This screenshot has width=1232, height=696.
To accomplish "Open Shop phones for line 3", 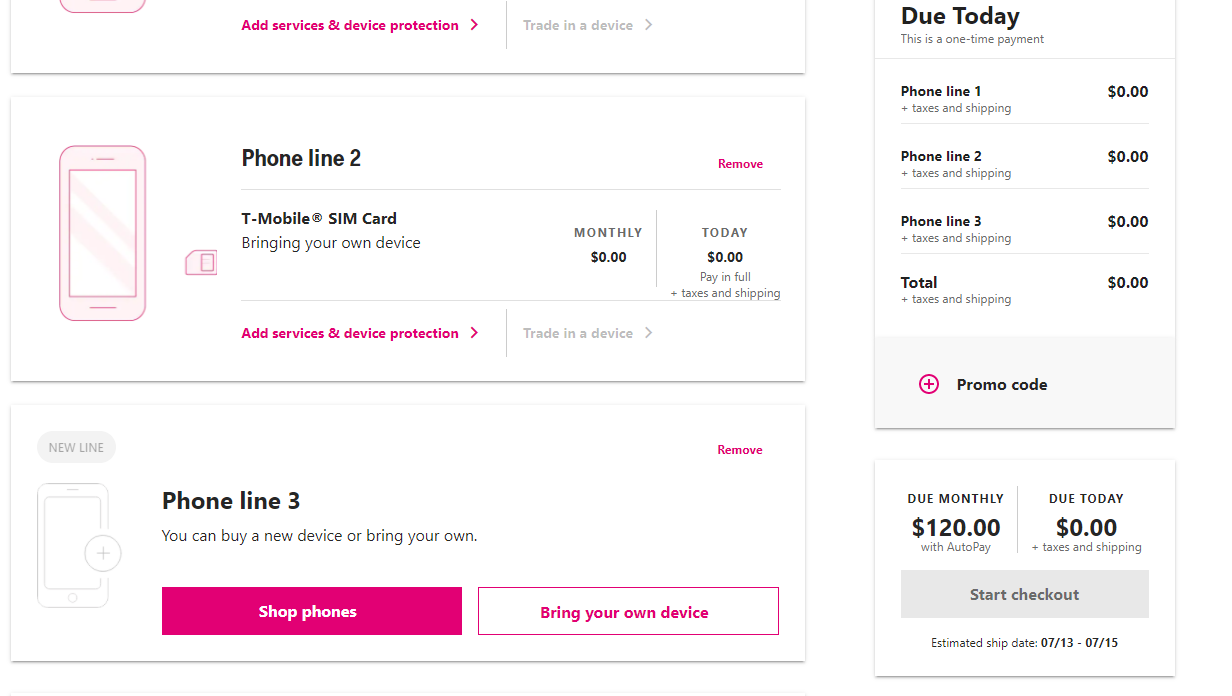I will point(312,611).
